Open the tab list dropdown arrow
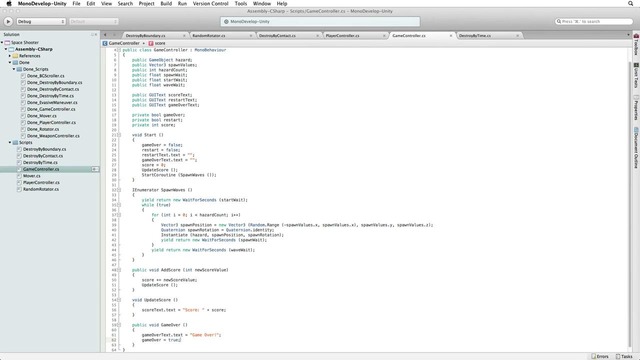The height and width of the screenshot is (360, 640). pos(628,35)
